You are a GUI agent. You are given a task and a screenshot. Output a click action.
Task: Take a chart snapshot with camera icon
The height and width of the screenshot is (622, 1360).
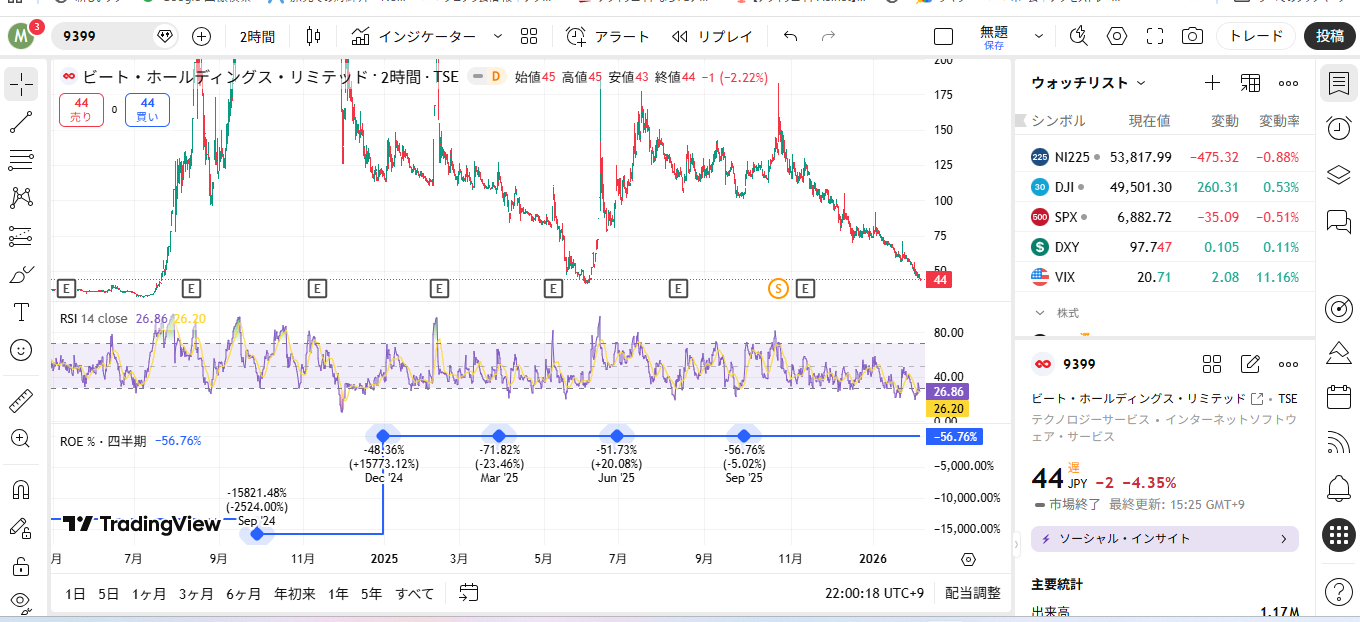tap(1192, 37)
